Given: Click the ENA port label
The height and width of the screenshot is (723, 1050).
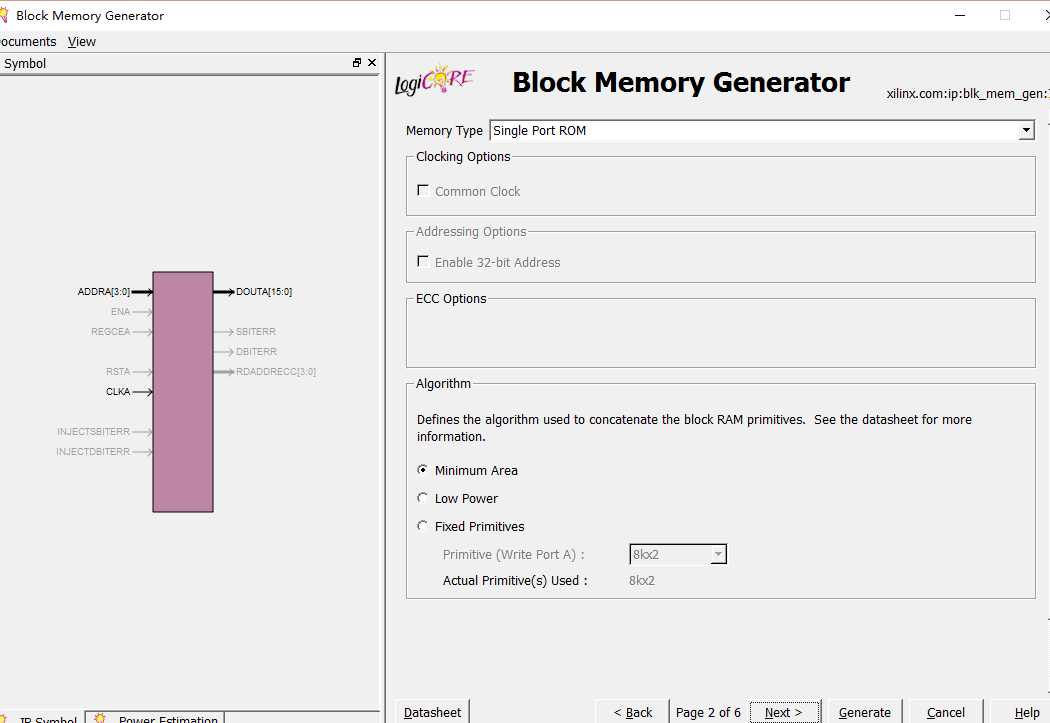Looking at the screenshot, I should (x=121, y=312).
